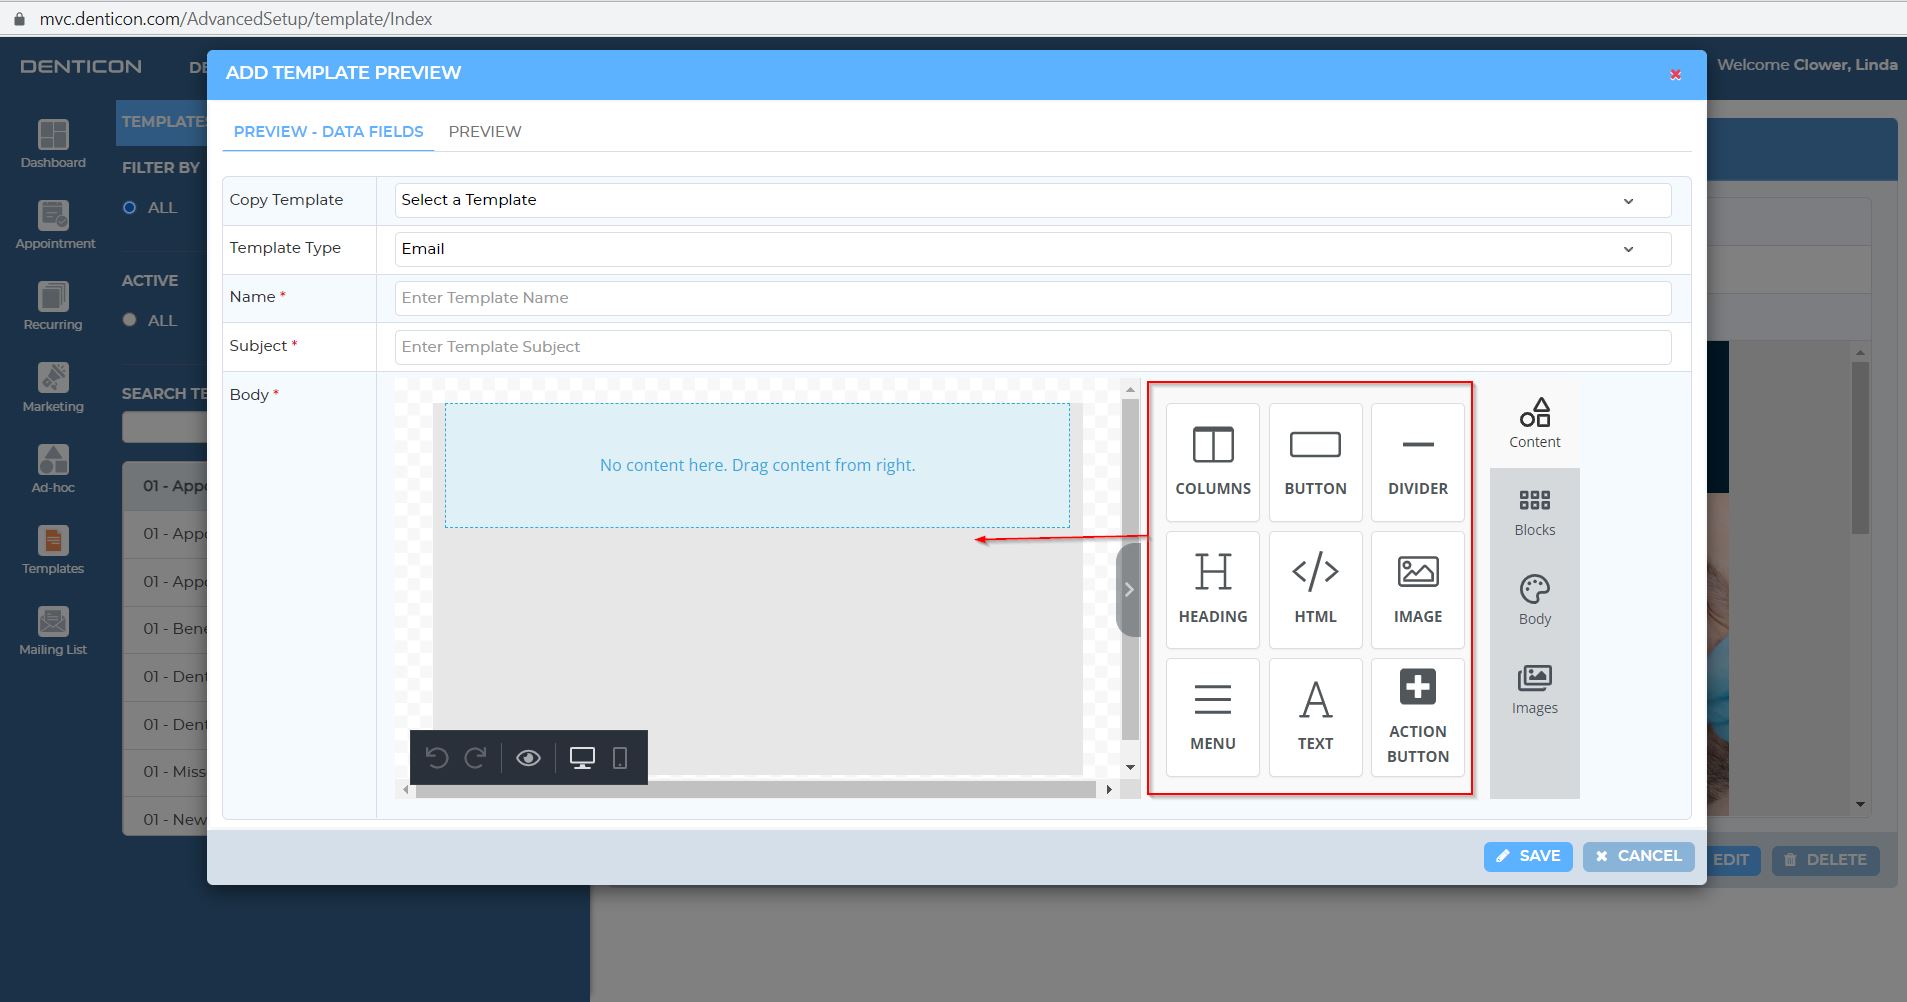Click the undo arrow in body editor
The height and width of the screenshot is (1002, 1907).
point(439,758)
